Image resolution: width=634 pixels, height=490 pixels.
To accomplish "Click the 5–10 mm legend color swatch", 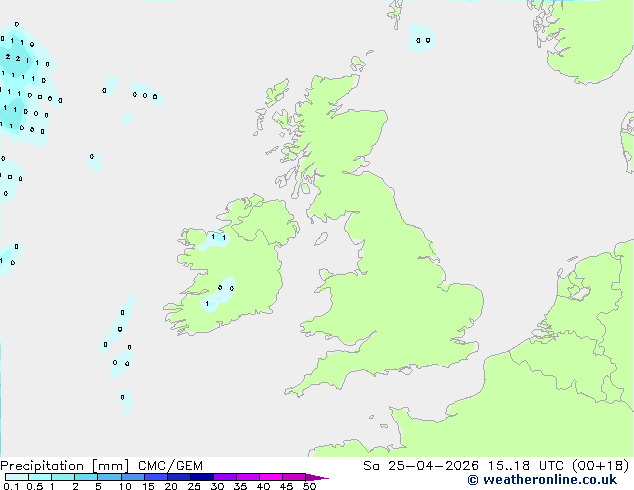I will (x=109, y=477).
